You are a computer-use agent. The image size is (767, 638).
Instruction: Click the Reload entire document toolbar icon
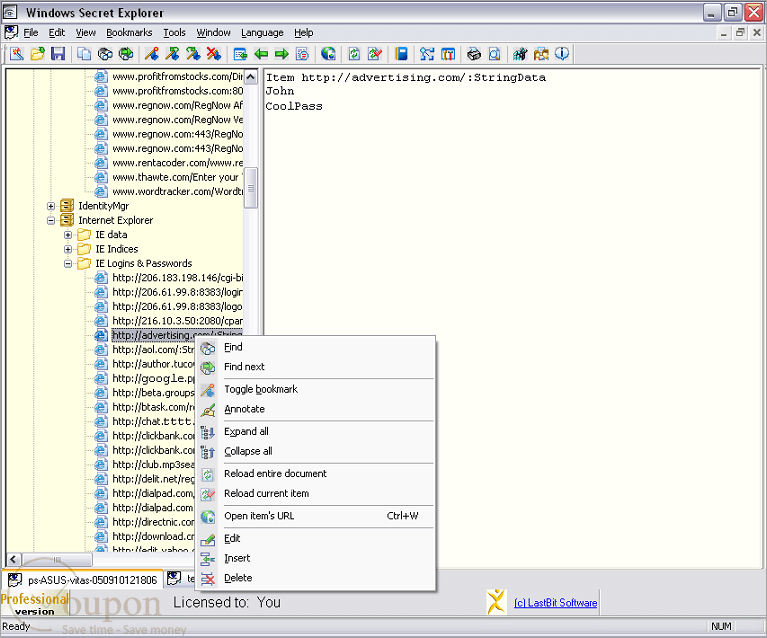tap(354, 54)
